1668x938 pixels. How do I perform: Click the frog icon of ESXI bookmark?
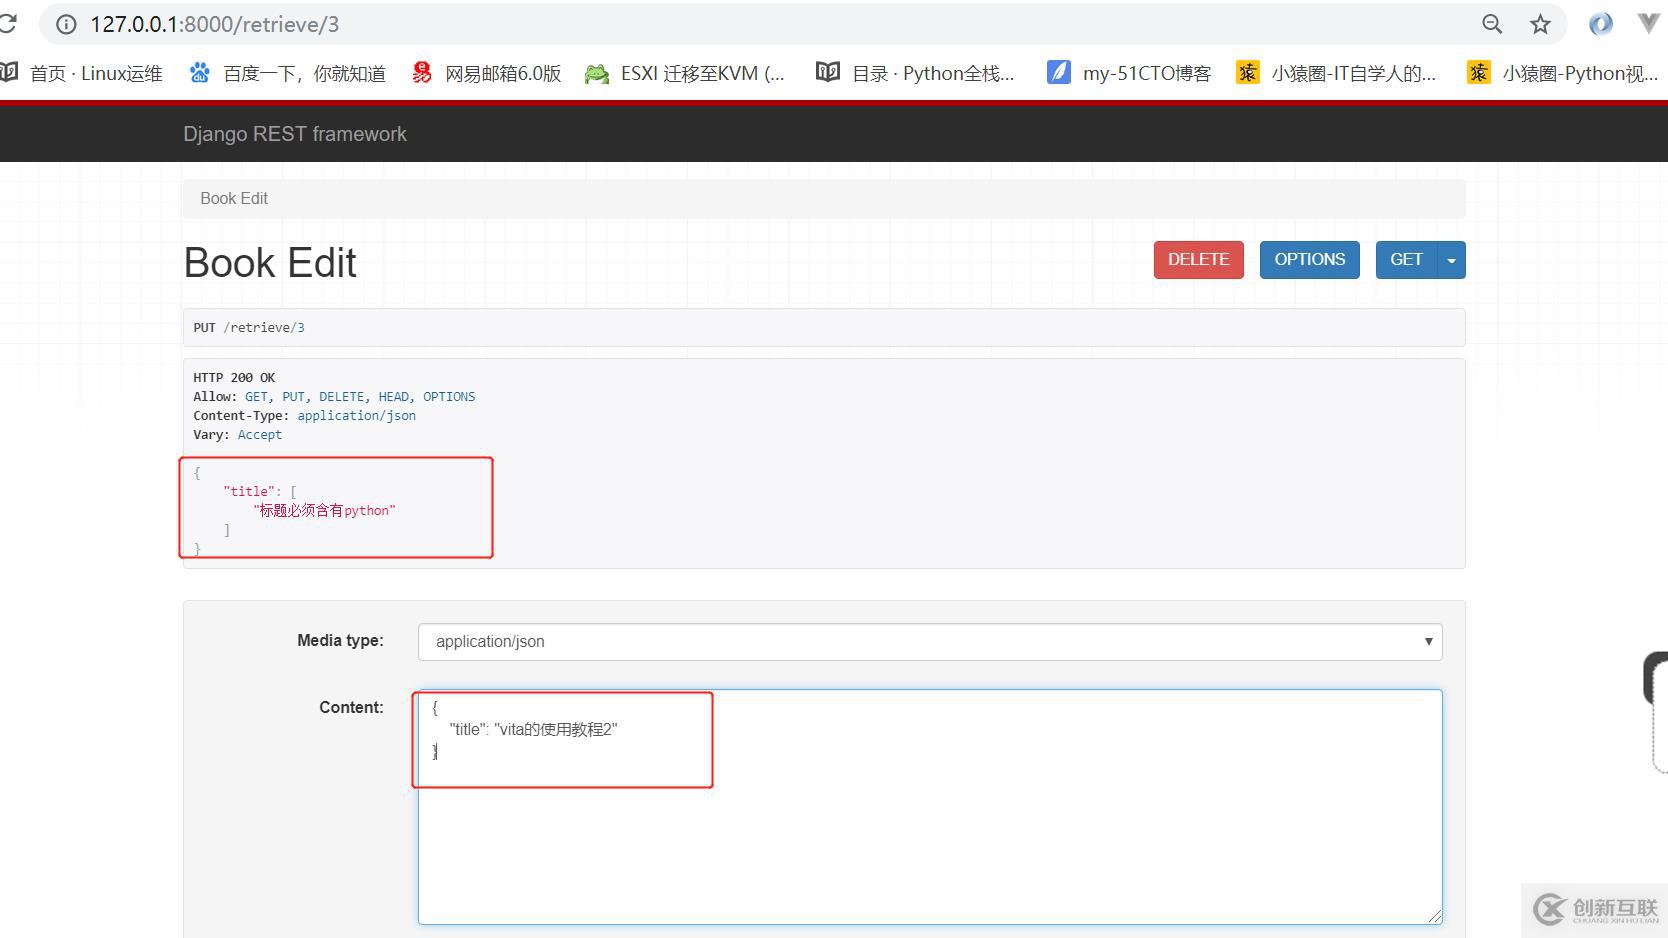pyautogui.click(x=597, y=73)
